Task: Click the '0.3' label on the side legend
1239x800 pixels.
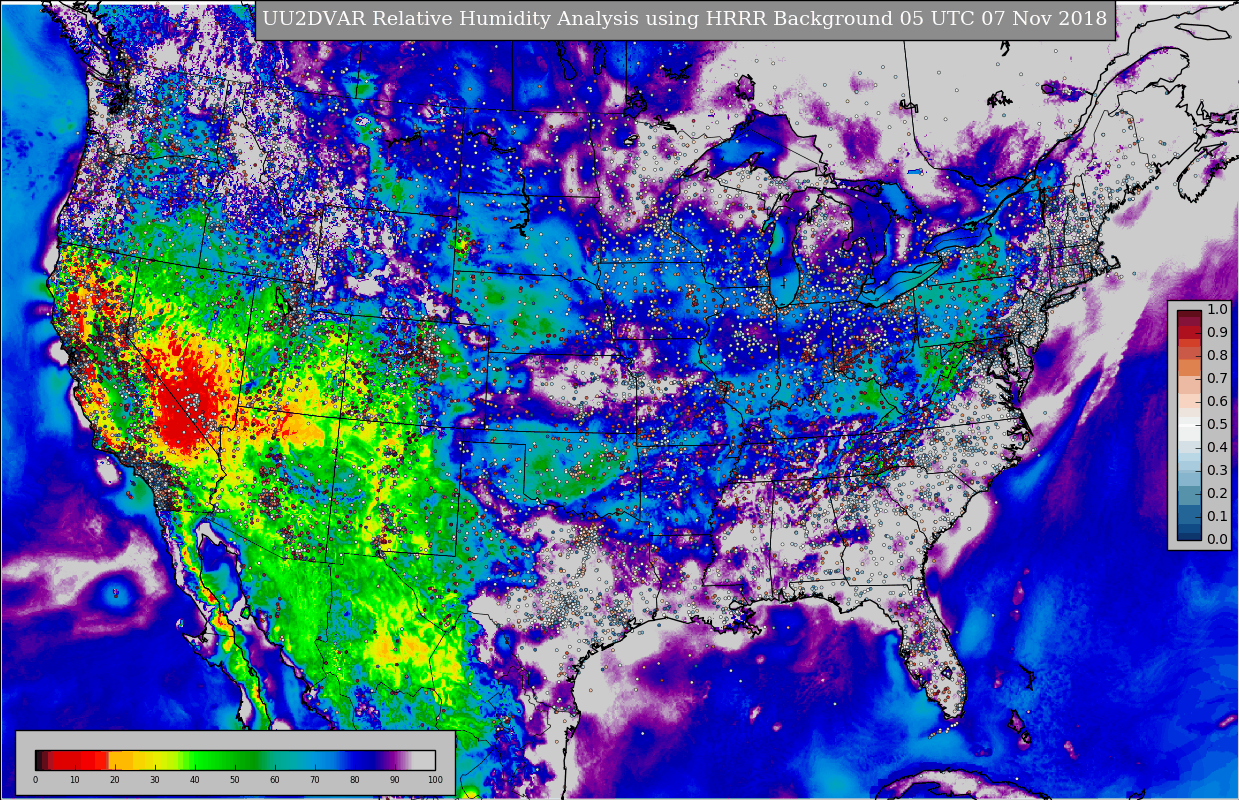Action: point(1217,470)
